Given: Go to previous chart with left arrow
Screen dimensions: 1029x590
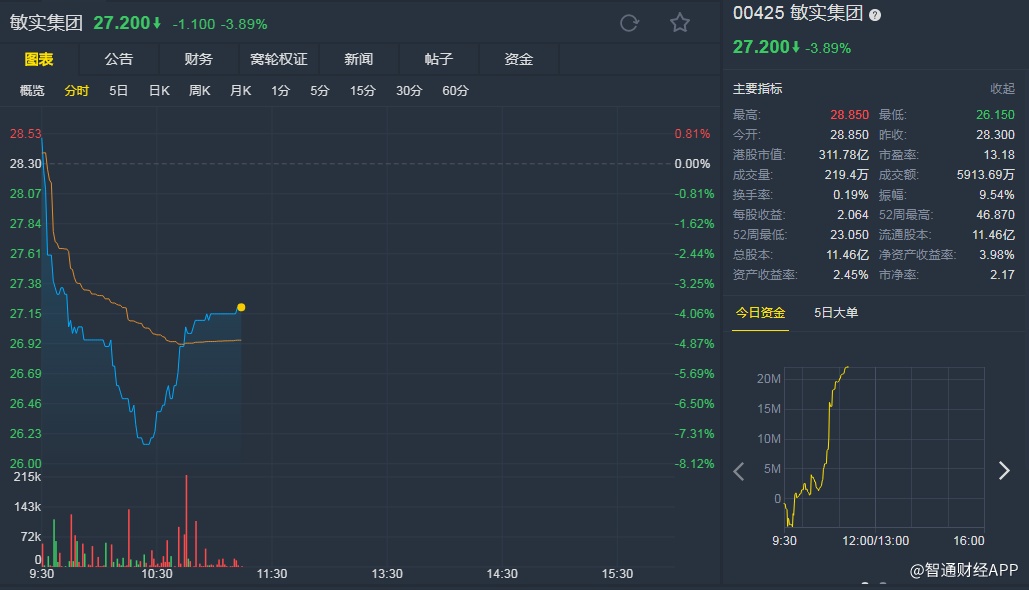Looking at the screenshot, I should click(x=739, y=472).
